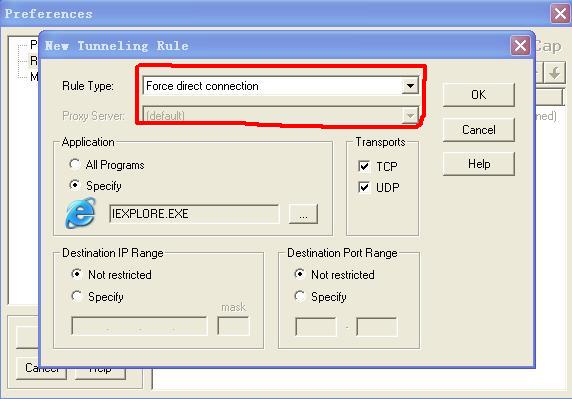Click the ending port number field
The width and height of the screenshot is (572, 399).
pos(376,327)
